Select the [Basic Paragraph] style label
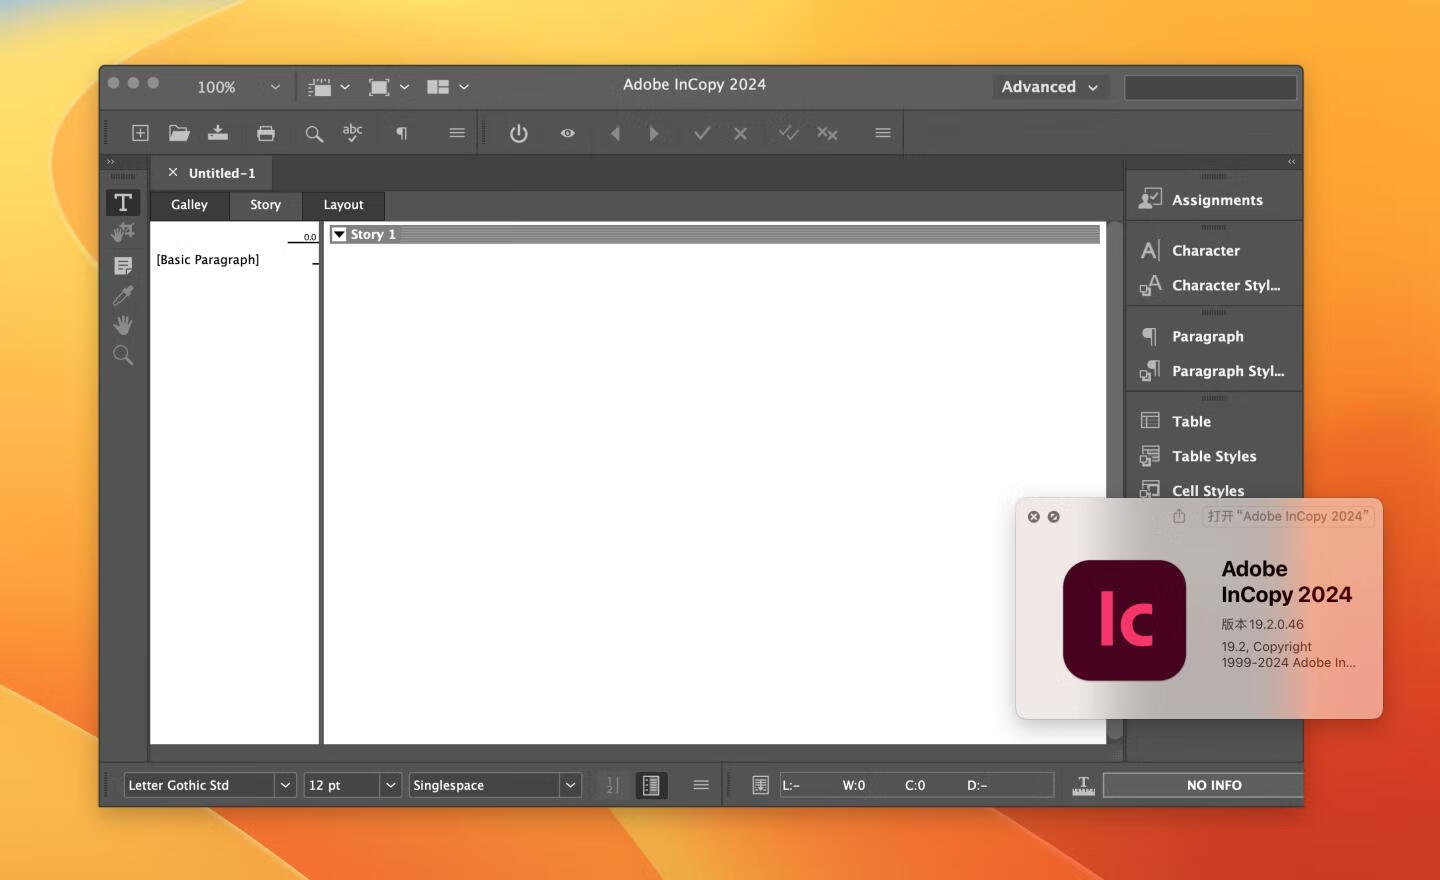Screen dimensions: 1440x880 coord(208,260)
